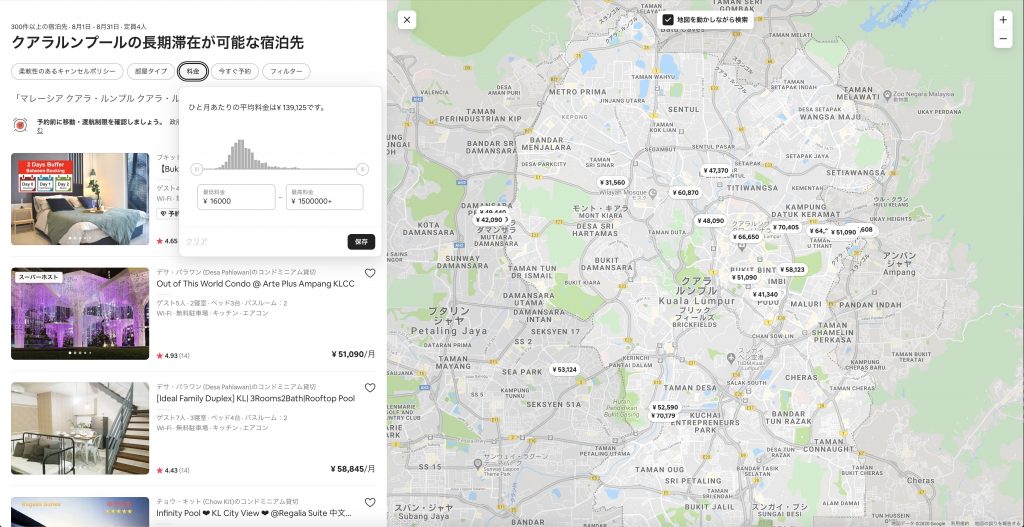Image resolution: width=1024 pixels, height=527 pixels.
Task: Favorite the Ideal Family Duplex listing
Action: pyautogui.click(x=370, y=388)
